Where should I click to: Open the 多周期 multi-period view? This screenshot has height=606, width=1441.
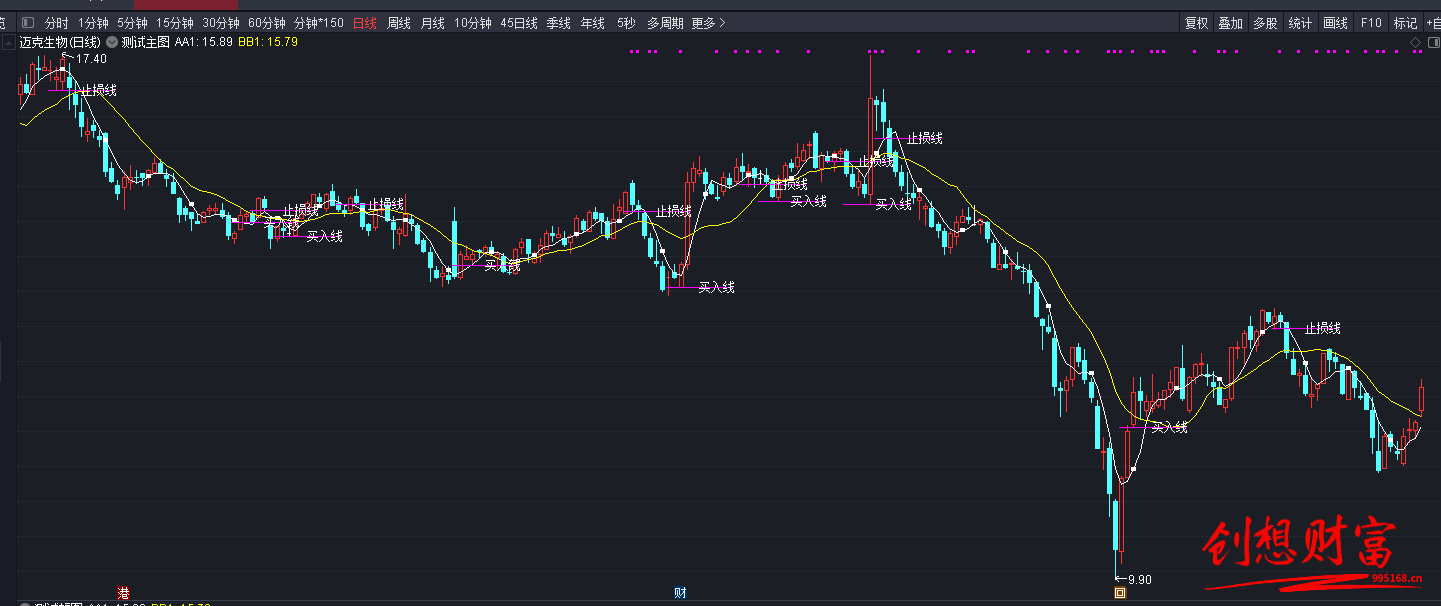click(665, 23)
